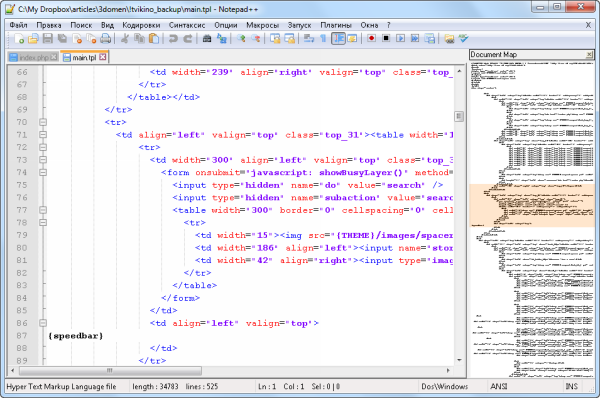Click the down arrow of the vertical scrollbar
Screen dimensions: 600x398
pyautogui.click(x=459, y=360)
